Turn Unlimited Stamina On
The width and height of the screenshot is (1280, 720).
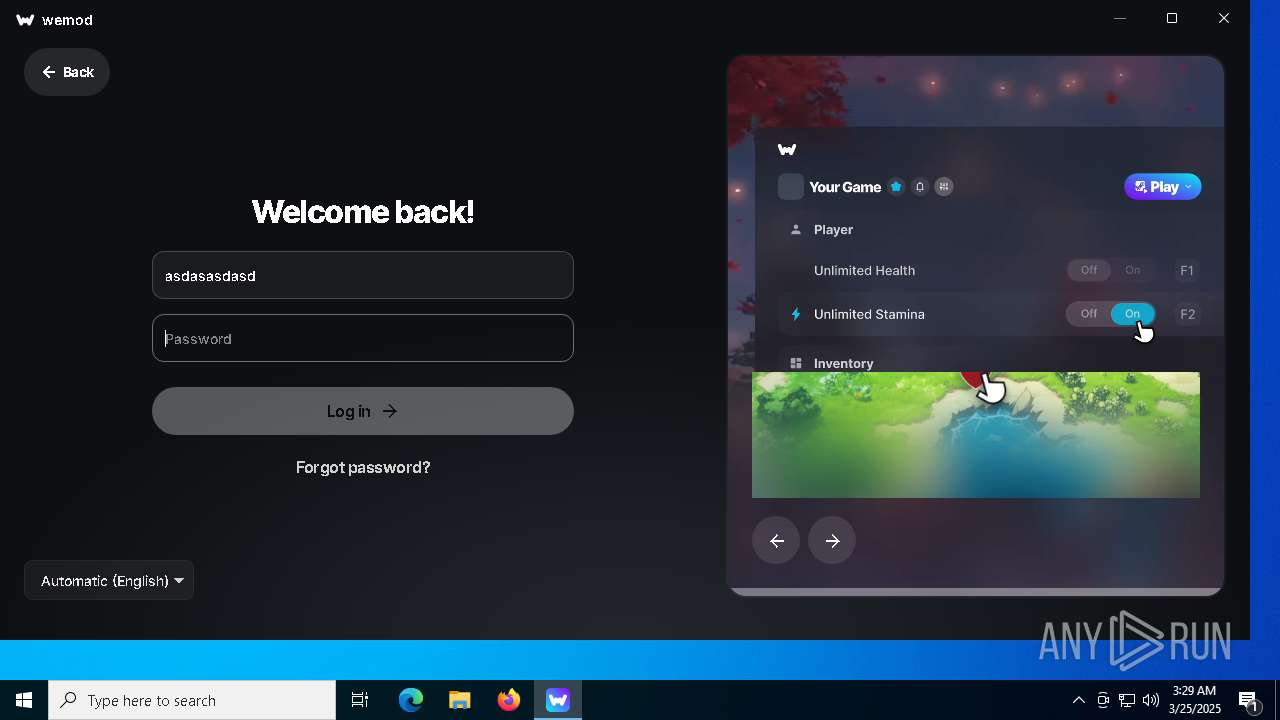tap(1133, 314)
